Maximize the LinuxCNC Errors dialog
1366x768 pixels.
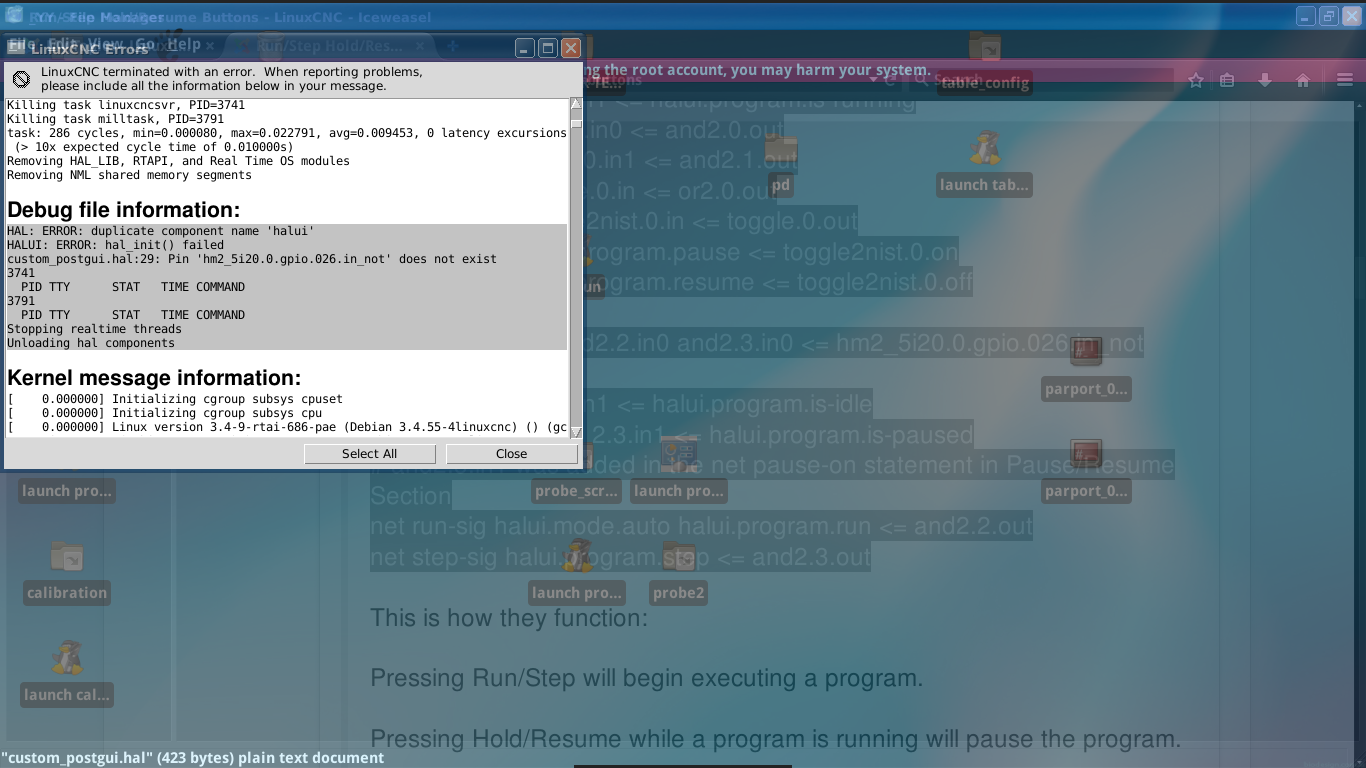click(x=548, y=48)
